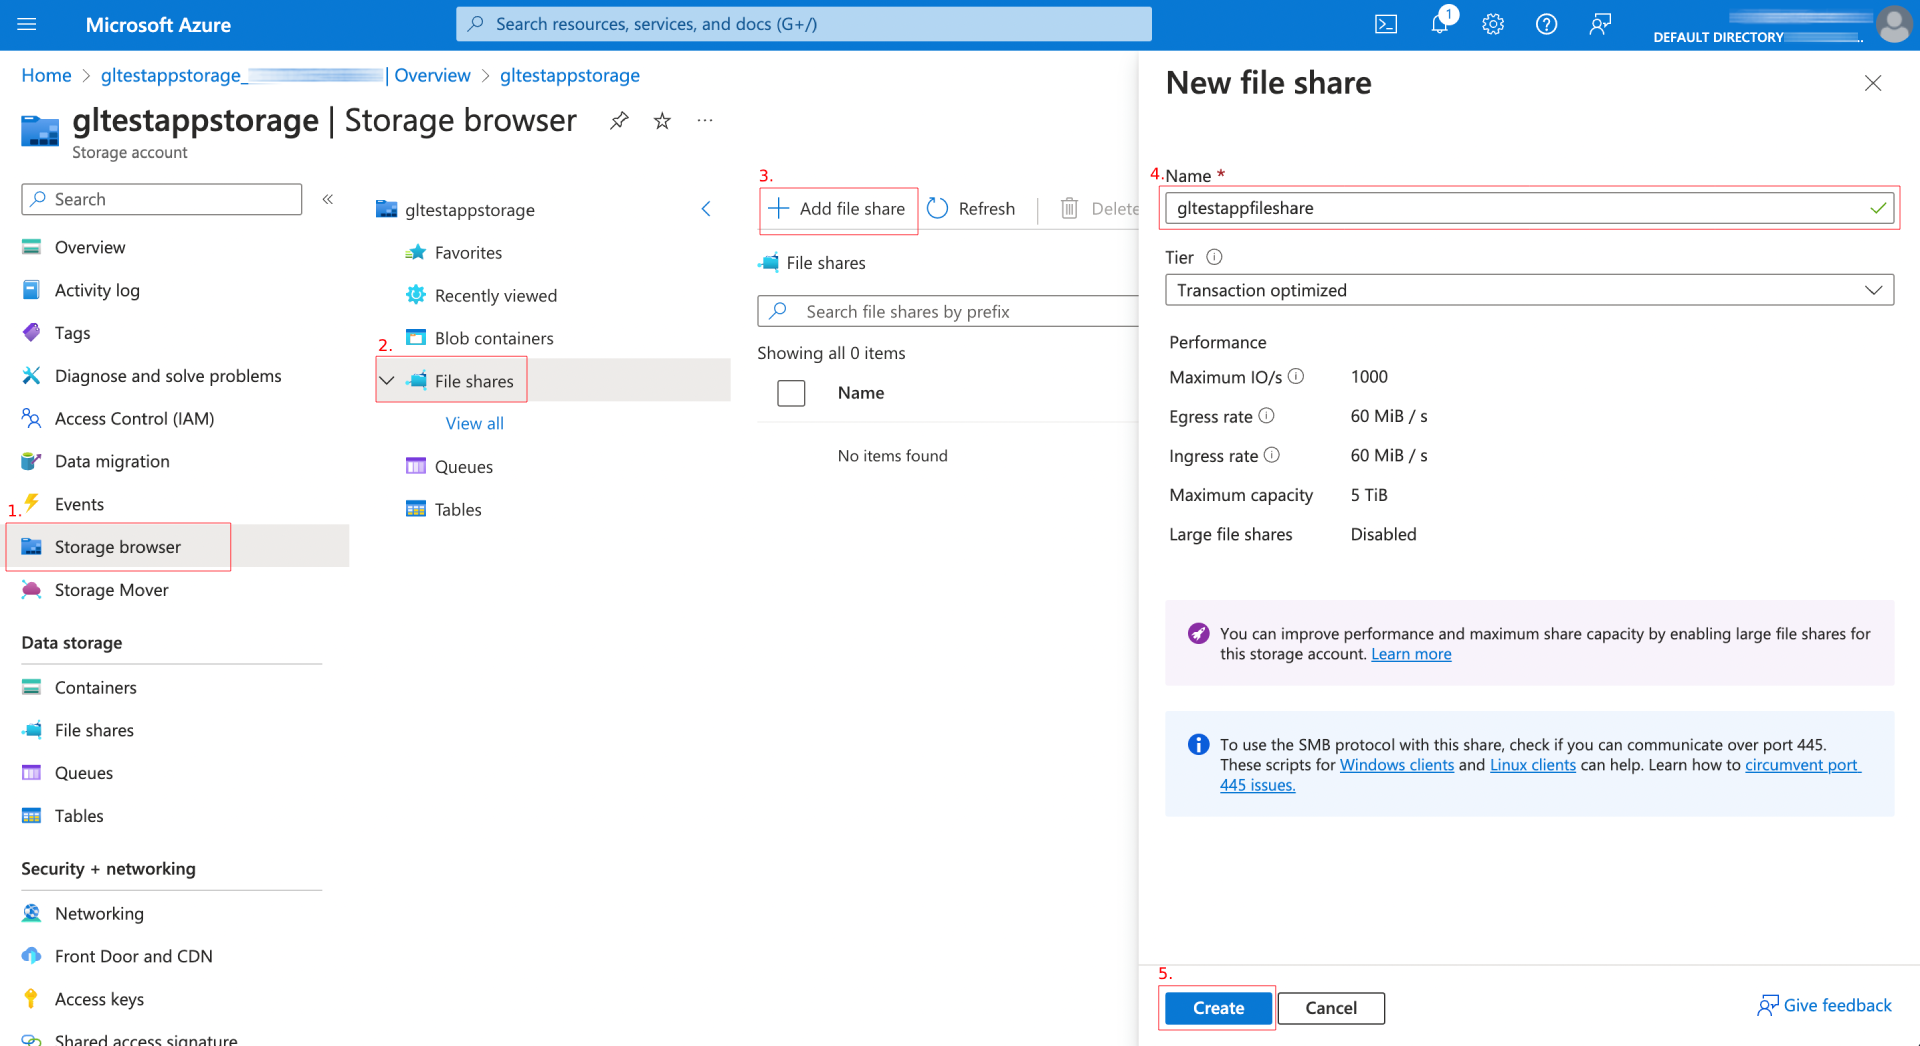
Task: Open the account avatar menu
Action: pyautogui.click(x=1893, y=24)
